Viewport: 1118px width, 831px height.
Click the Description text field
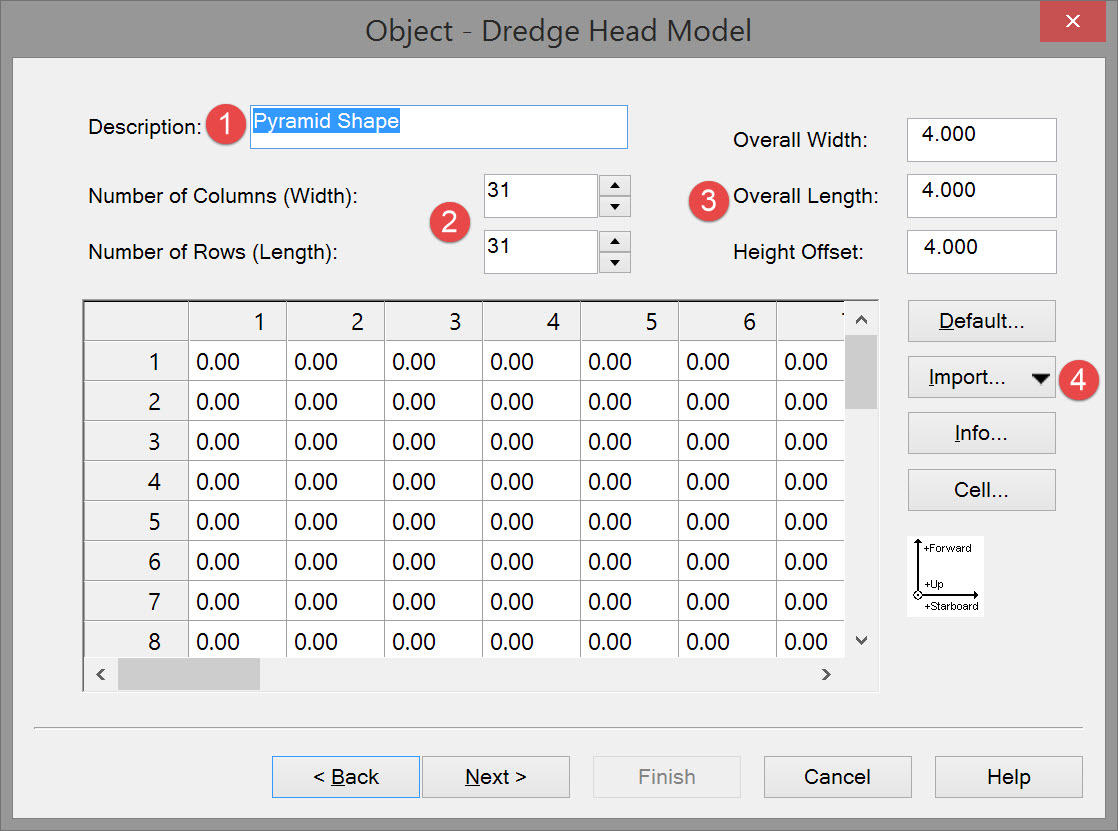[x=438, y=127]
